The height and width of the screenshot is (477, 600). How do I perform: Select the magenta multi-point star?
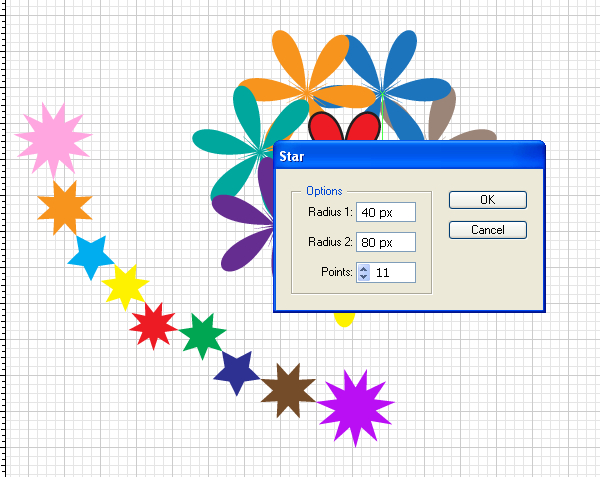[x=355, y=407]
